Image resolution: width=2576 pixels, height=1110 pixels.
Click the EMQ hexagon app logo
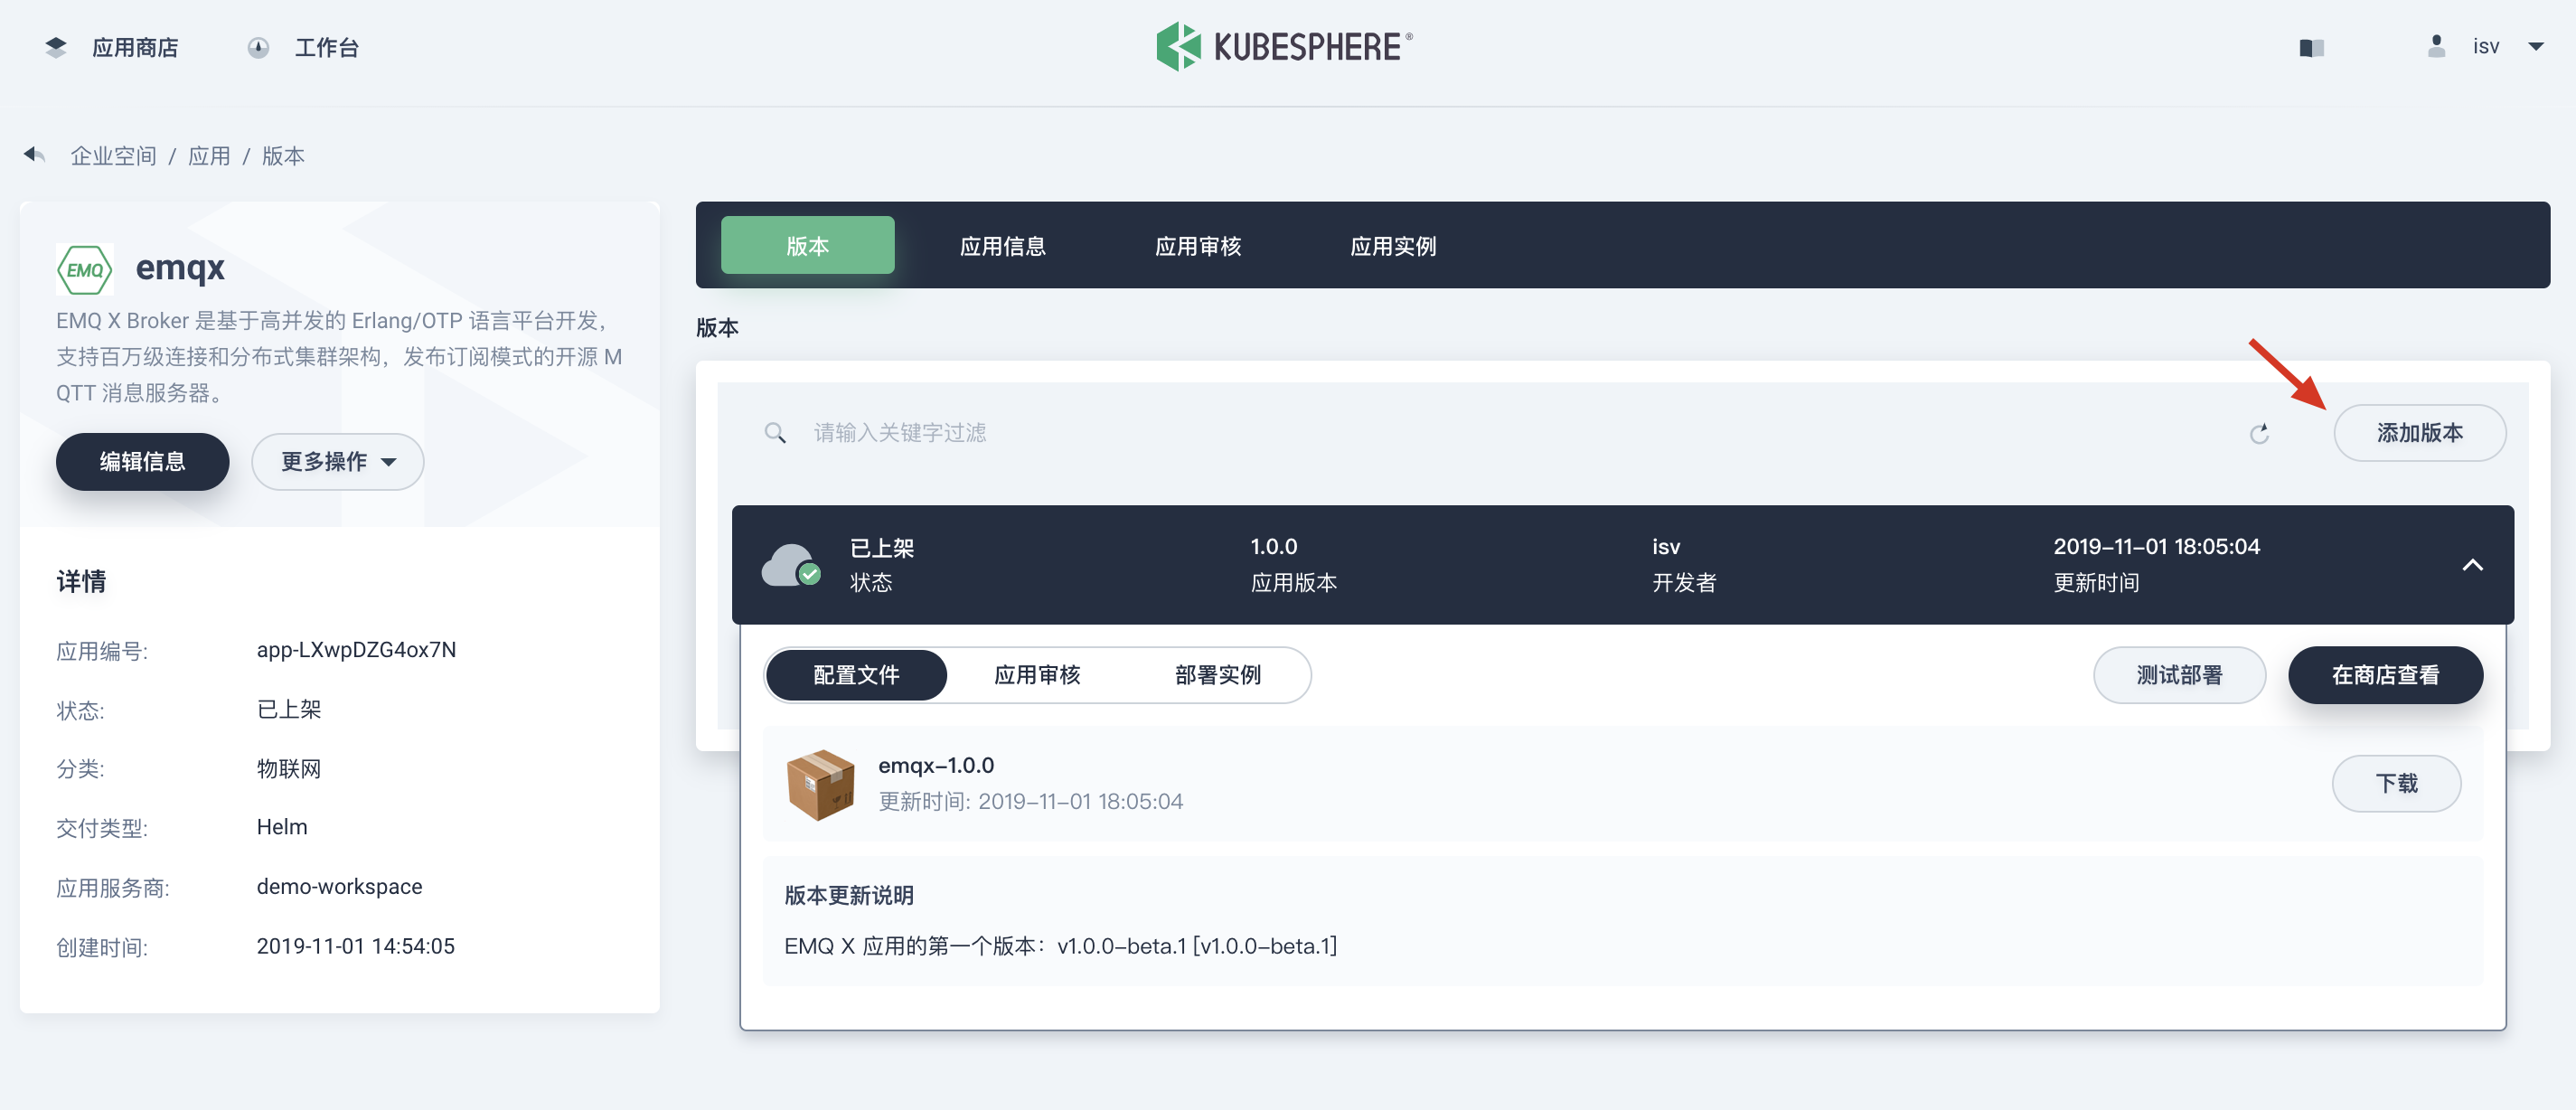click(85, 268)
